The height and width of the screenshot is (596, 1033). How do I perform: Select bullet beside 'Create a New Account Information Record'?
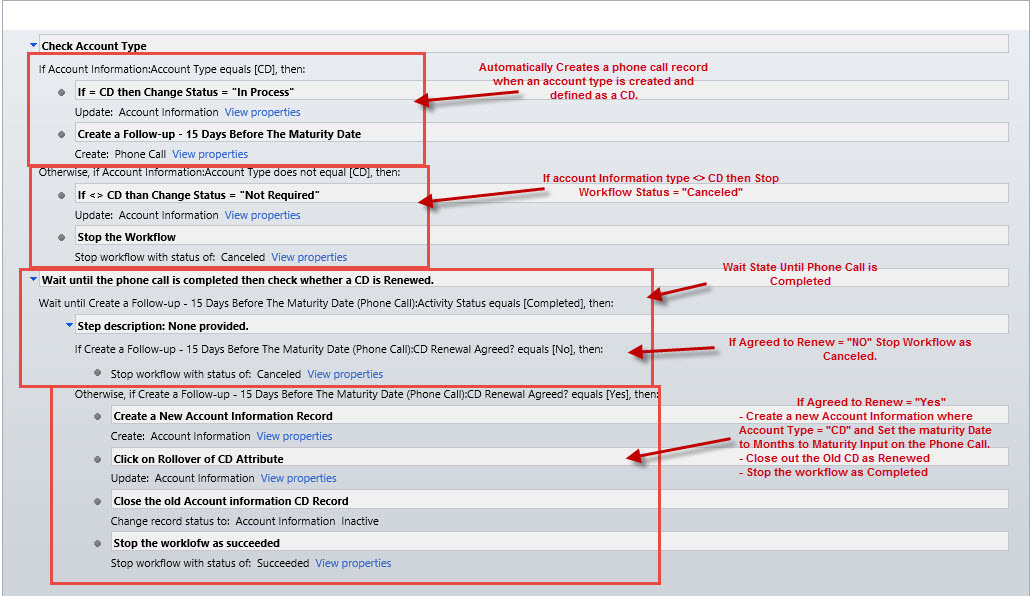[97, 416]
